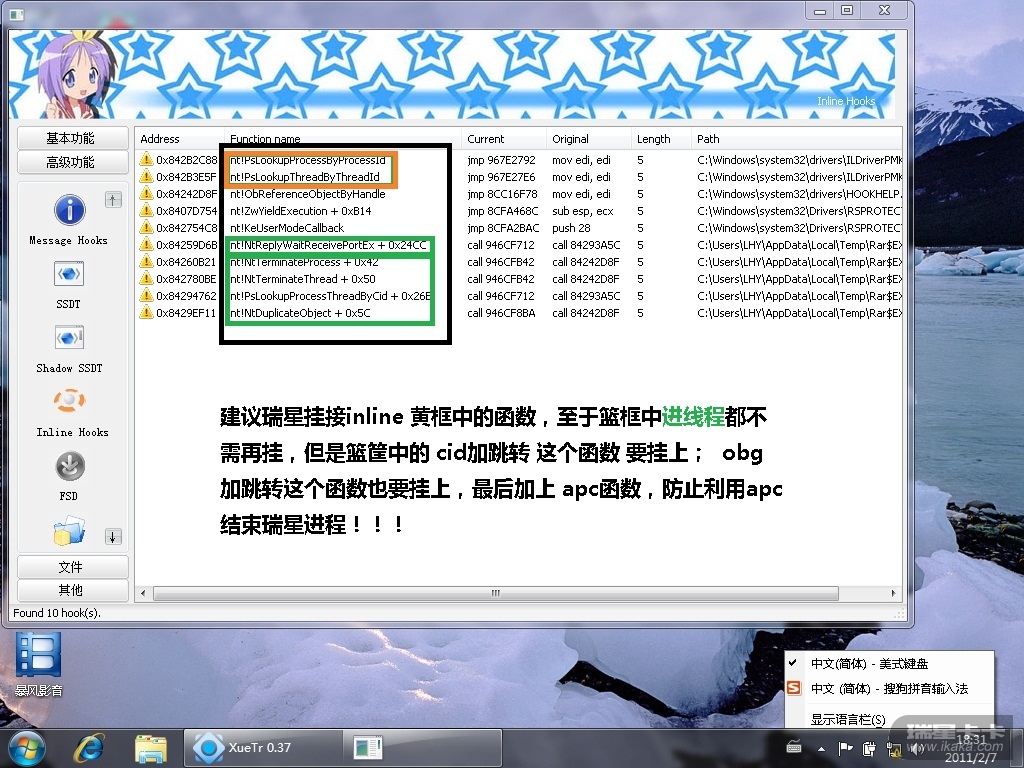
Task: Click path cell containing HOOKHELP
Action: point(799,193)
